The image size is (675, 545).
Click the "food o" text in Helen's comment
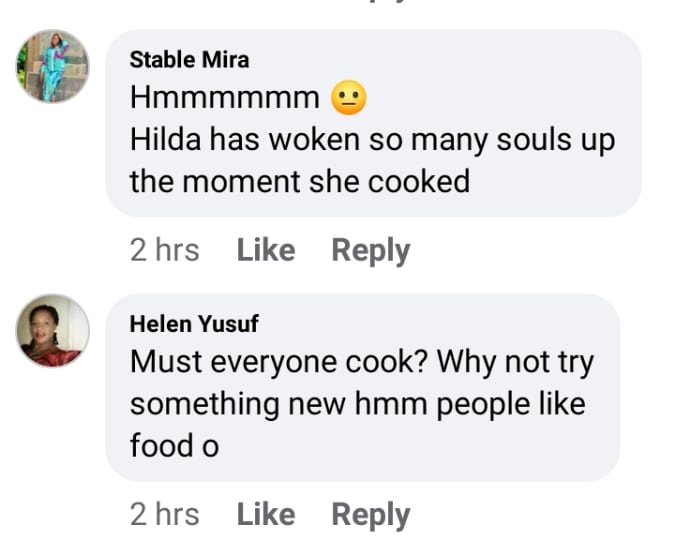pos(174,446)
